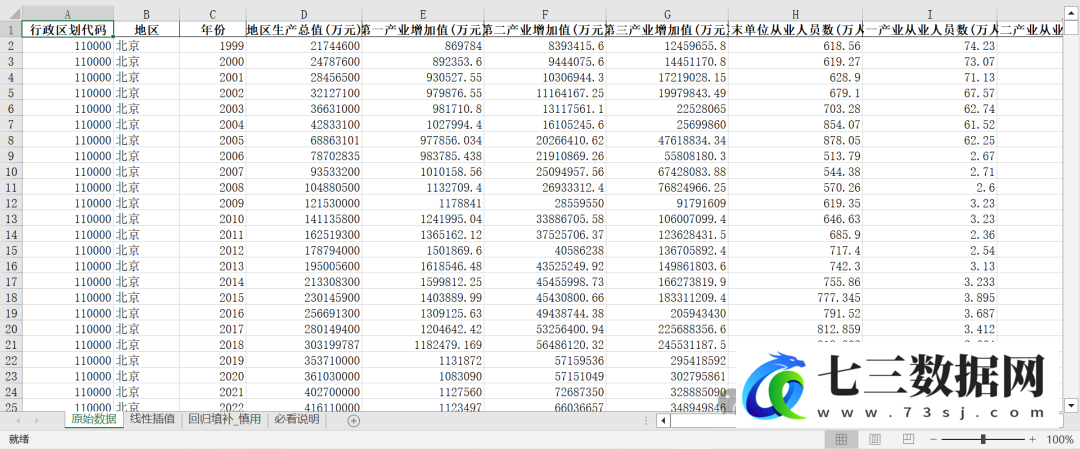Switch to Normal view icon in status bar
Screen dimensions: 1080x449
point(841,439)
